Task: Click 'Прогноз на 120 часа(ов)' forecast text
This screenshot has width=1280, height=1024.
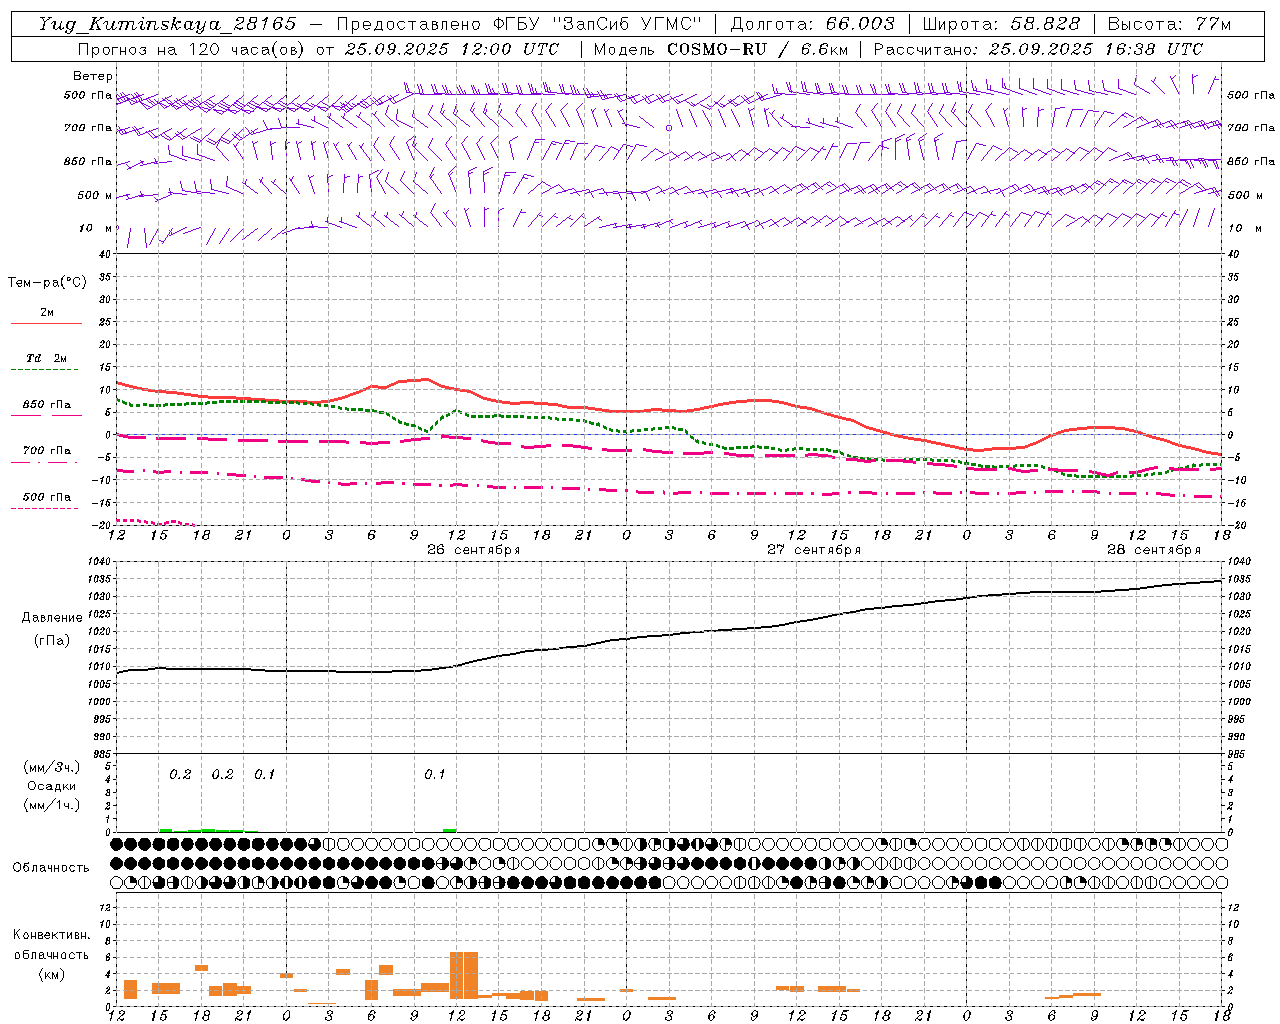Action: click(x=192, y=49)
